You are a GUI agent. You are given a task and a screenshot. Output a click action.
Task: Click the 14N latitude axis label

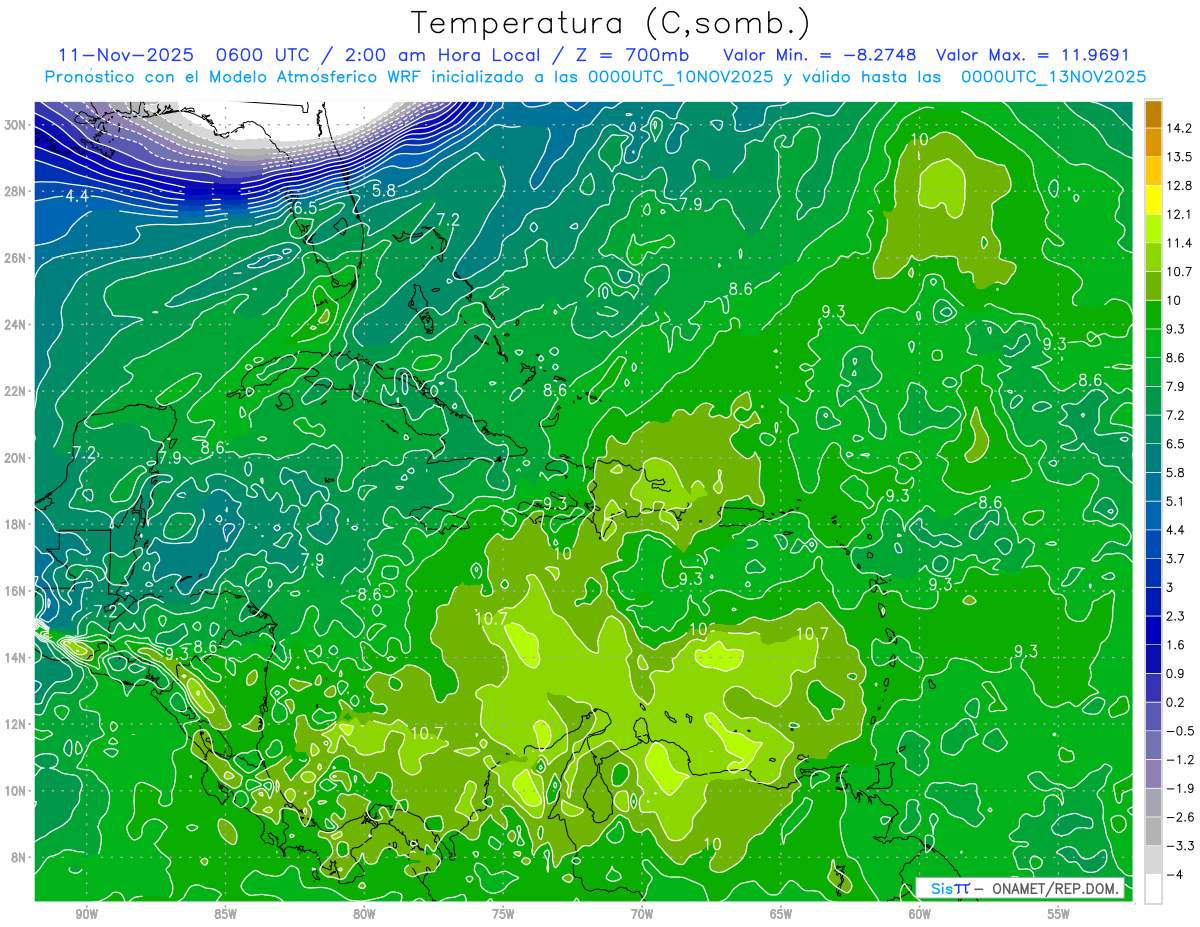(x=16, y=657)
